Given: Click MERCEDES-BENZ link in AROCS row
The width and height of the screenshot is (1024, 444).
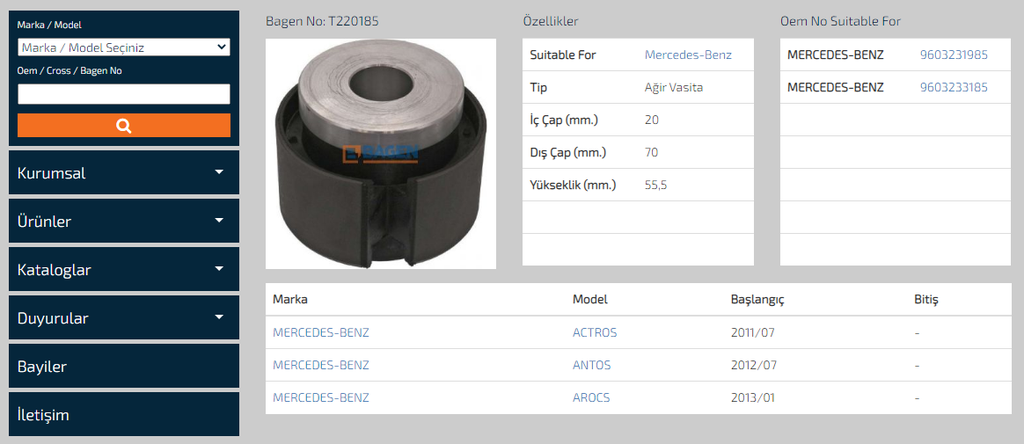Looking at the screenshot, I should [x=321, y=398].
